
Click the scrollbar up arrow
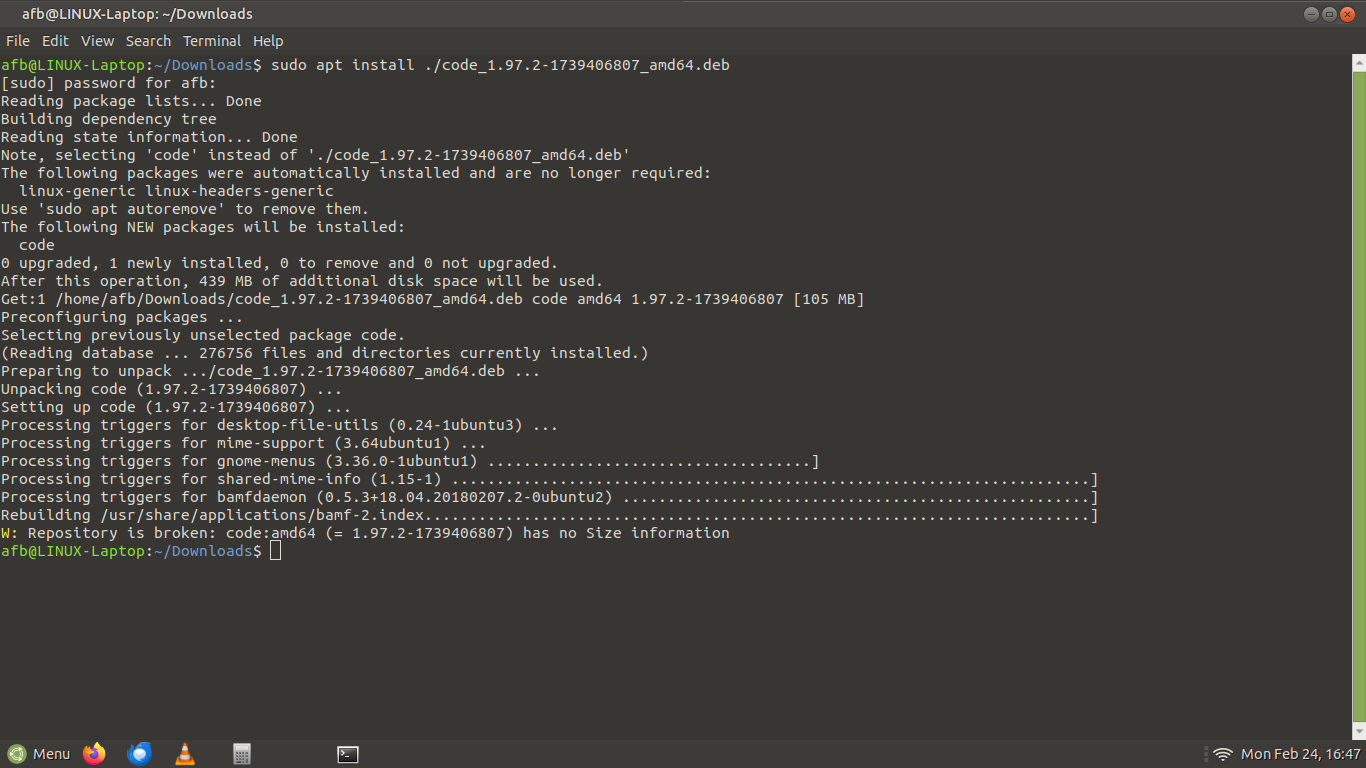[x=1358, y=63]
